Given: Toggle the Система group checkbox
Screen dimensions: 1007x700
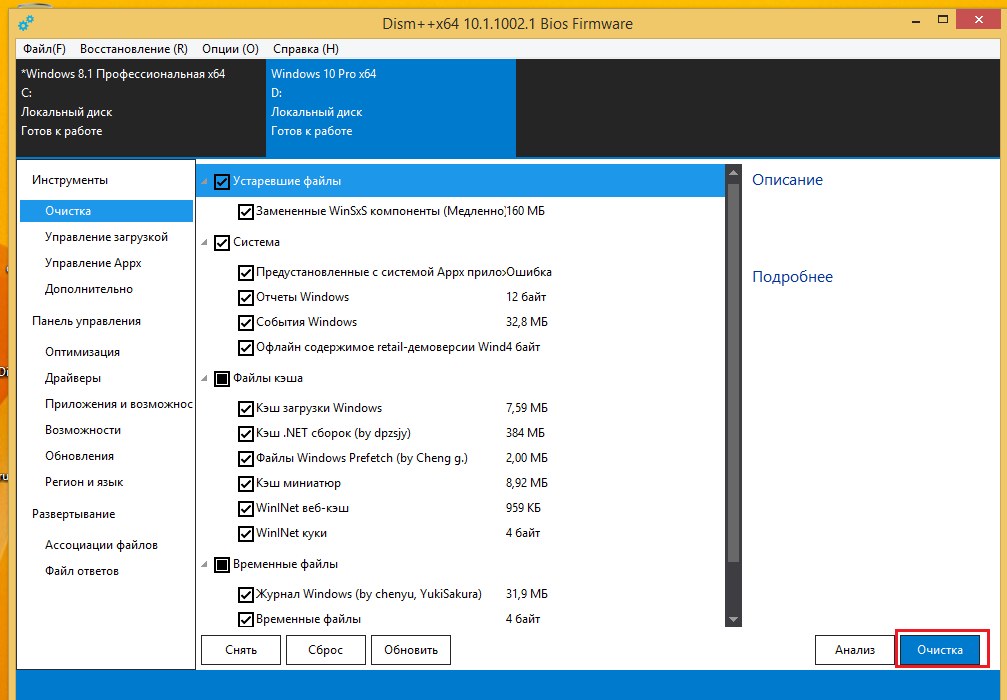Looking at the screenshot, I should point(222,243).
